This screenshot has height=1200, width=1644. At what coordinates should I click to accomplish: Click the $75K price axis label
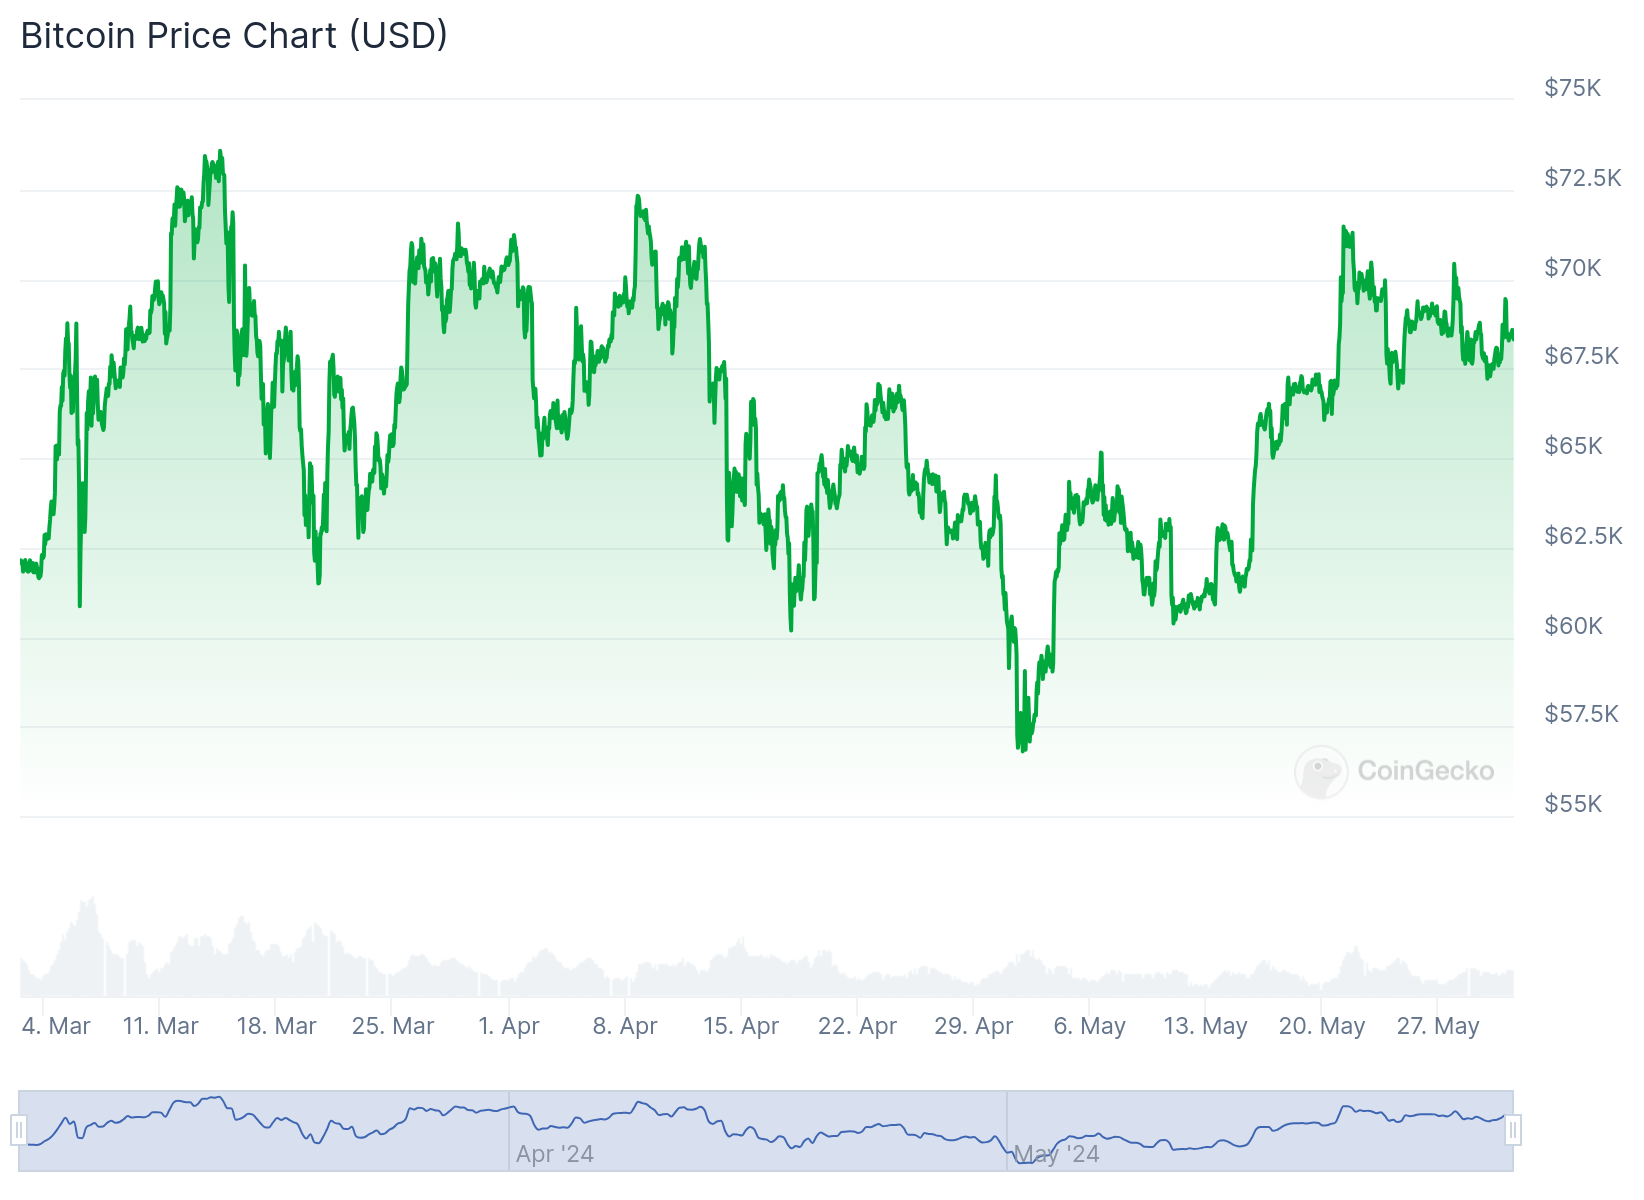click(x=1572, y=88)
